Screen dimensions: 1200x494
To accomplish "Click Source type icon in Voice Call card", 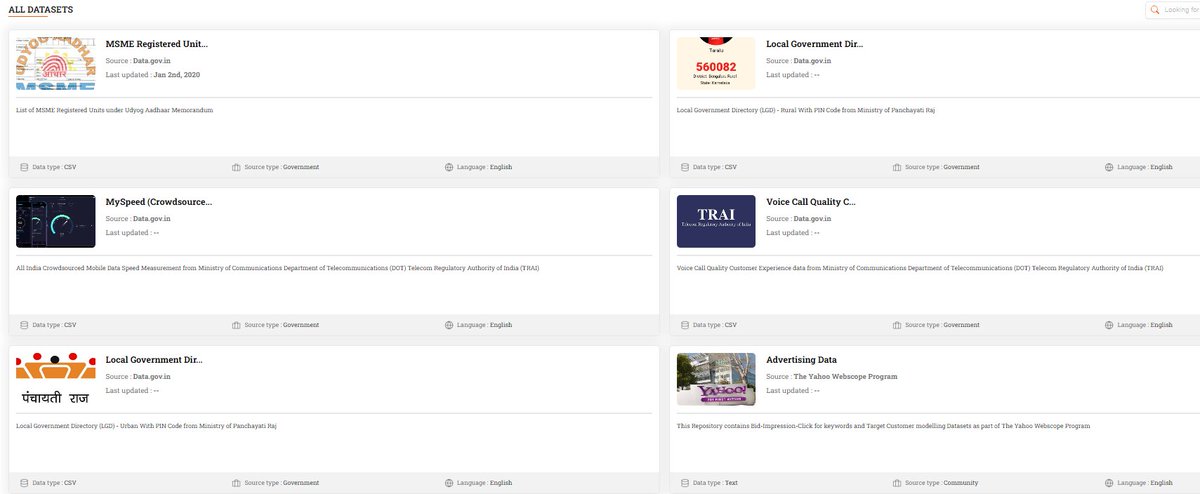I will pos(897,325).
